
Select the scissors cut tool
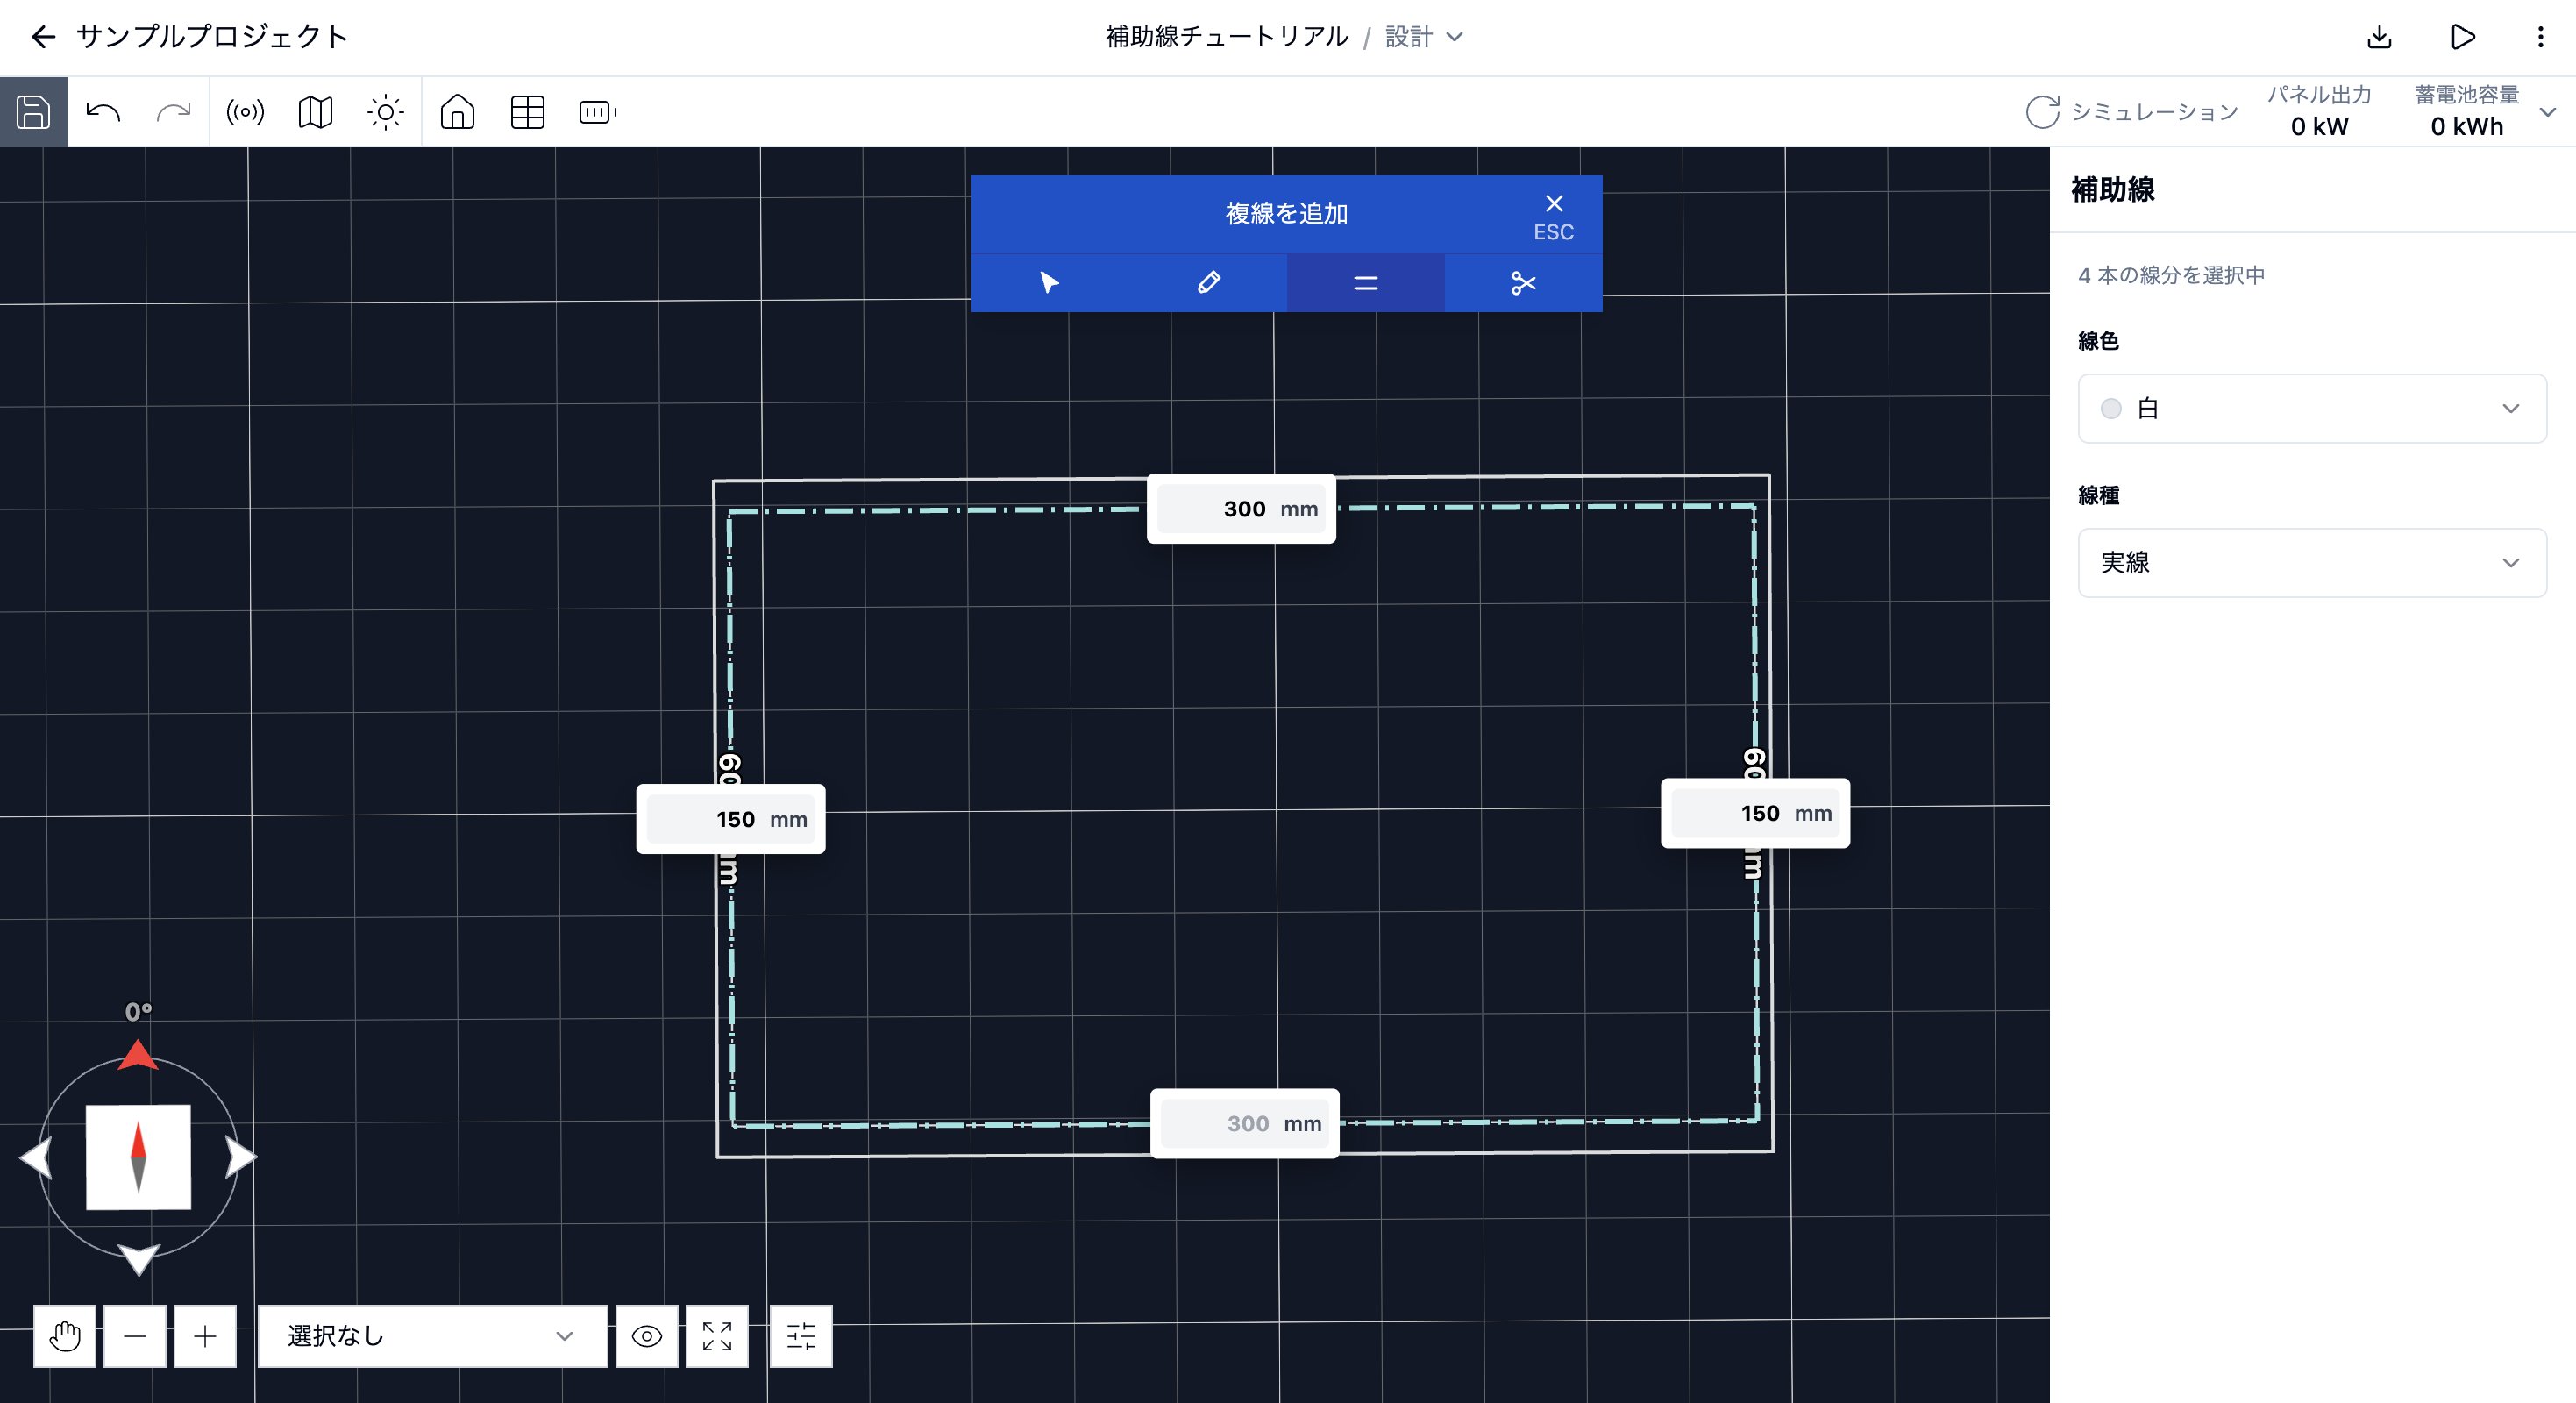[1523, 283]
